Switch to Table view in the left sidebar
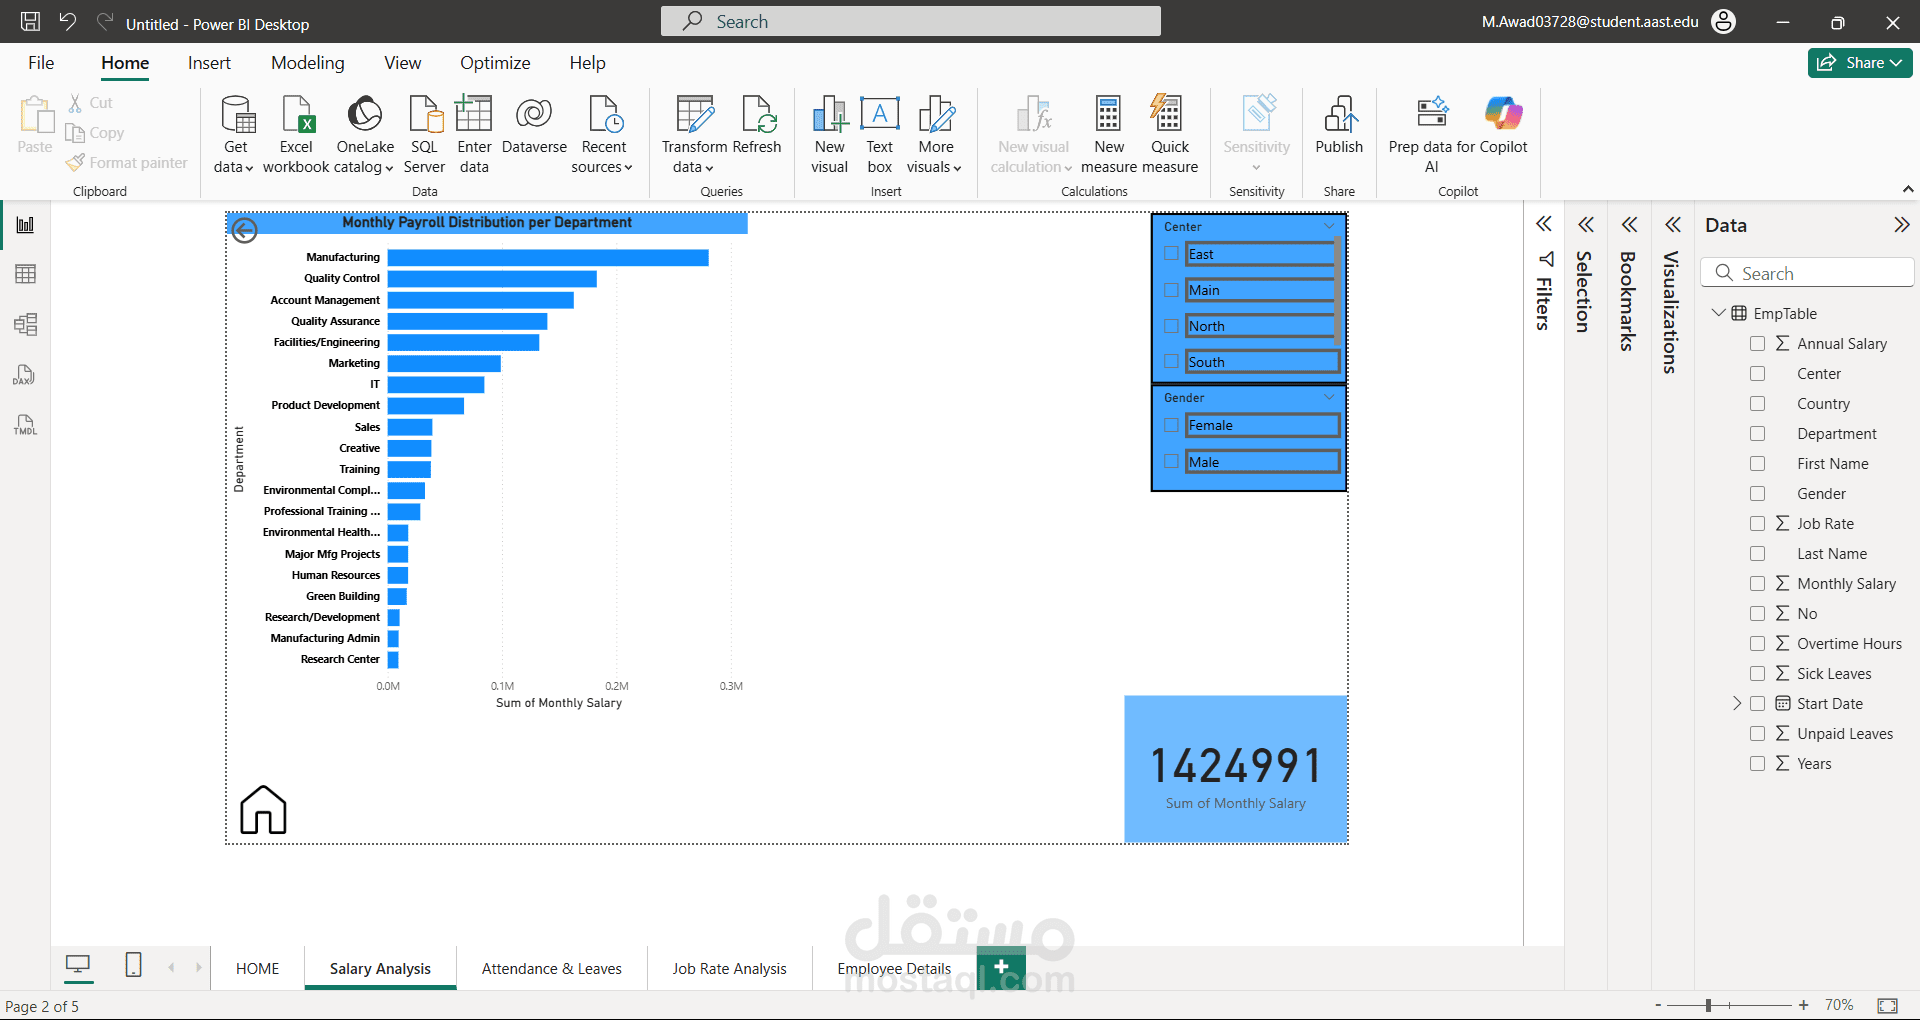The width and height of the screenshot is (1920, 1020). tap(26, 274)
